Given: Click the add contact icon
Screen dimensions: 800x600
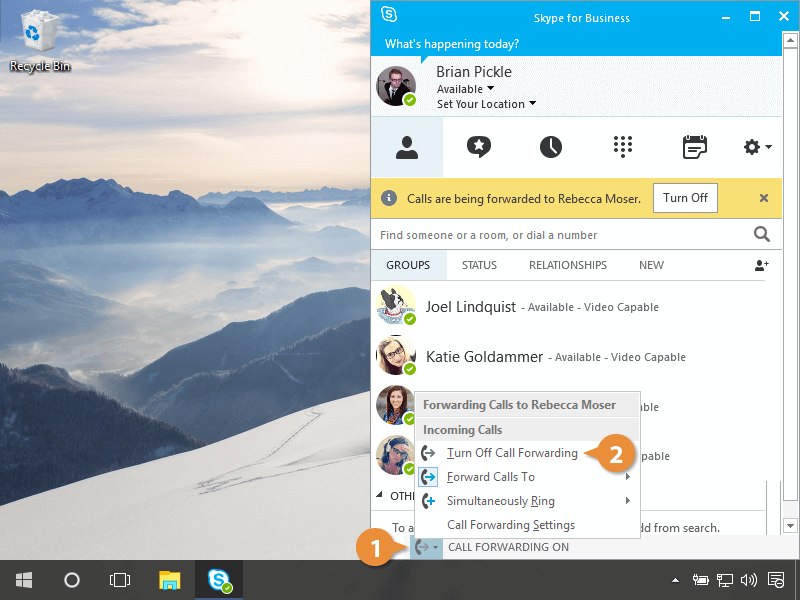Looking at the screenshot, I should pos(762,265).
